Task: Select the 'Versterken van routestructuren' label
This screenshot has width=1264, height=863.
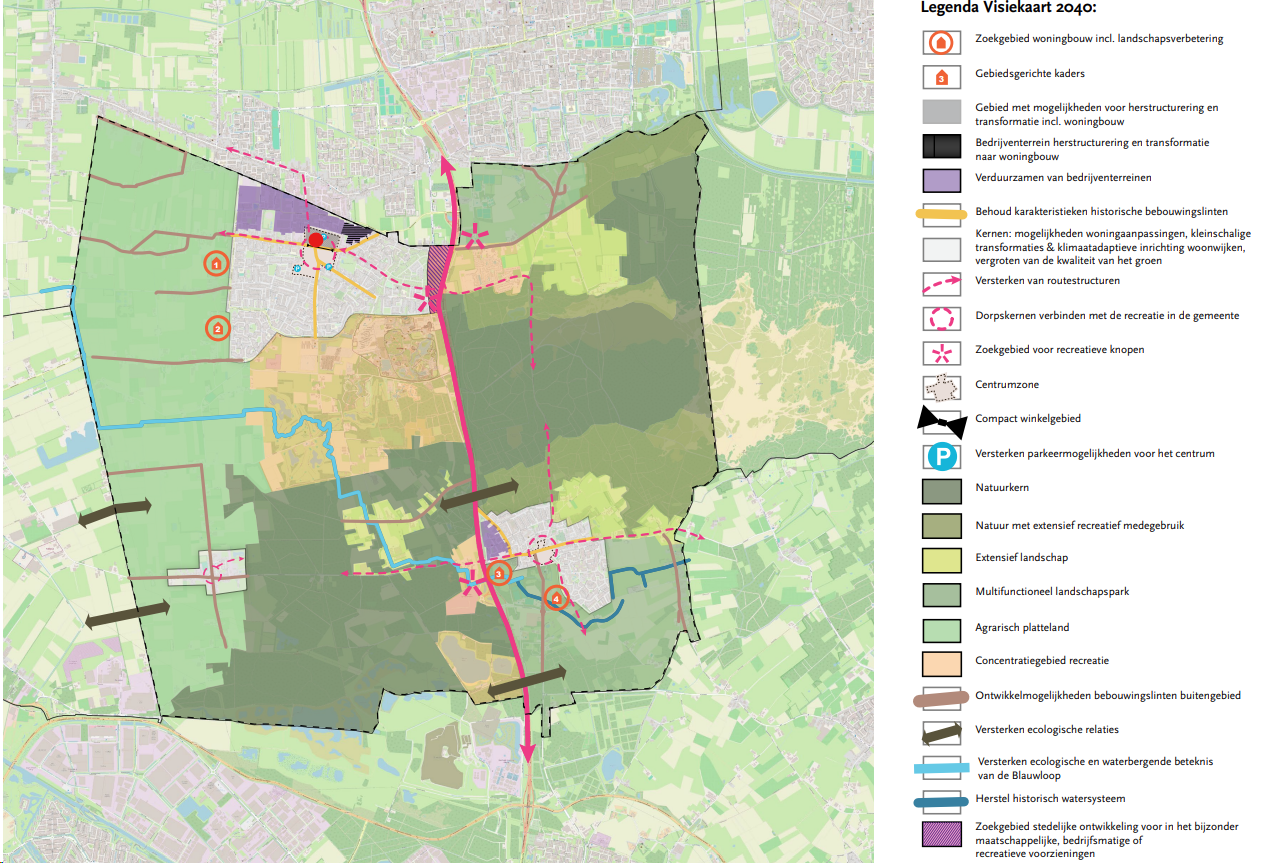Action: [1049, 281]
